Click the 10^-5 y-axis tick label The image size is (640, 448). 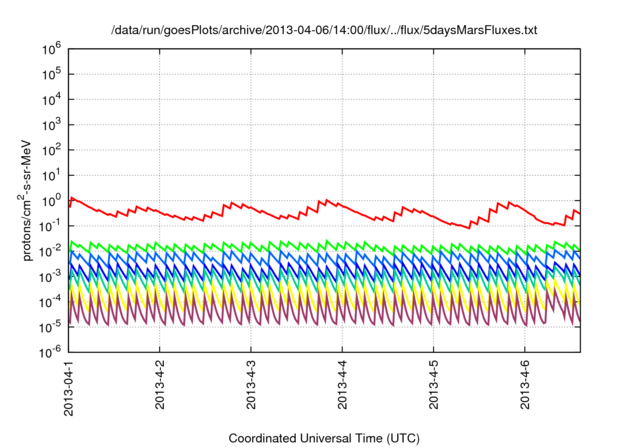coord(50,327)
